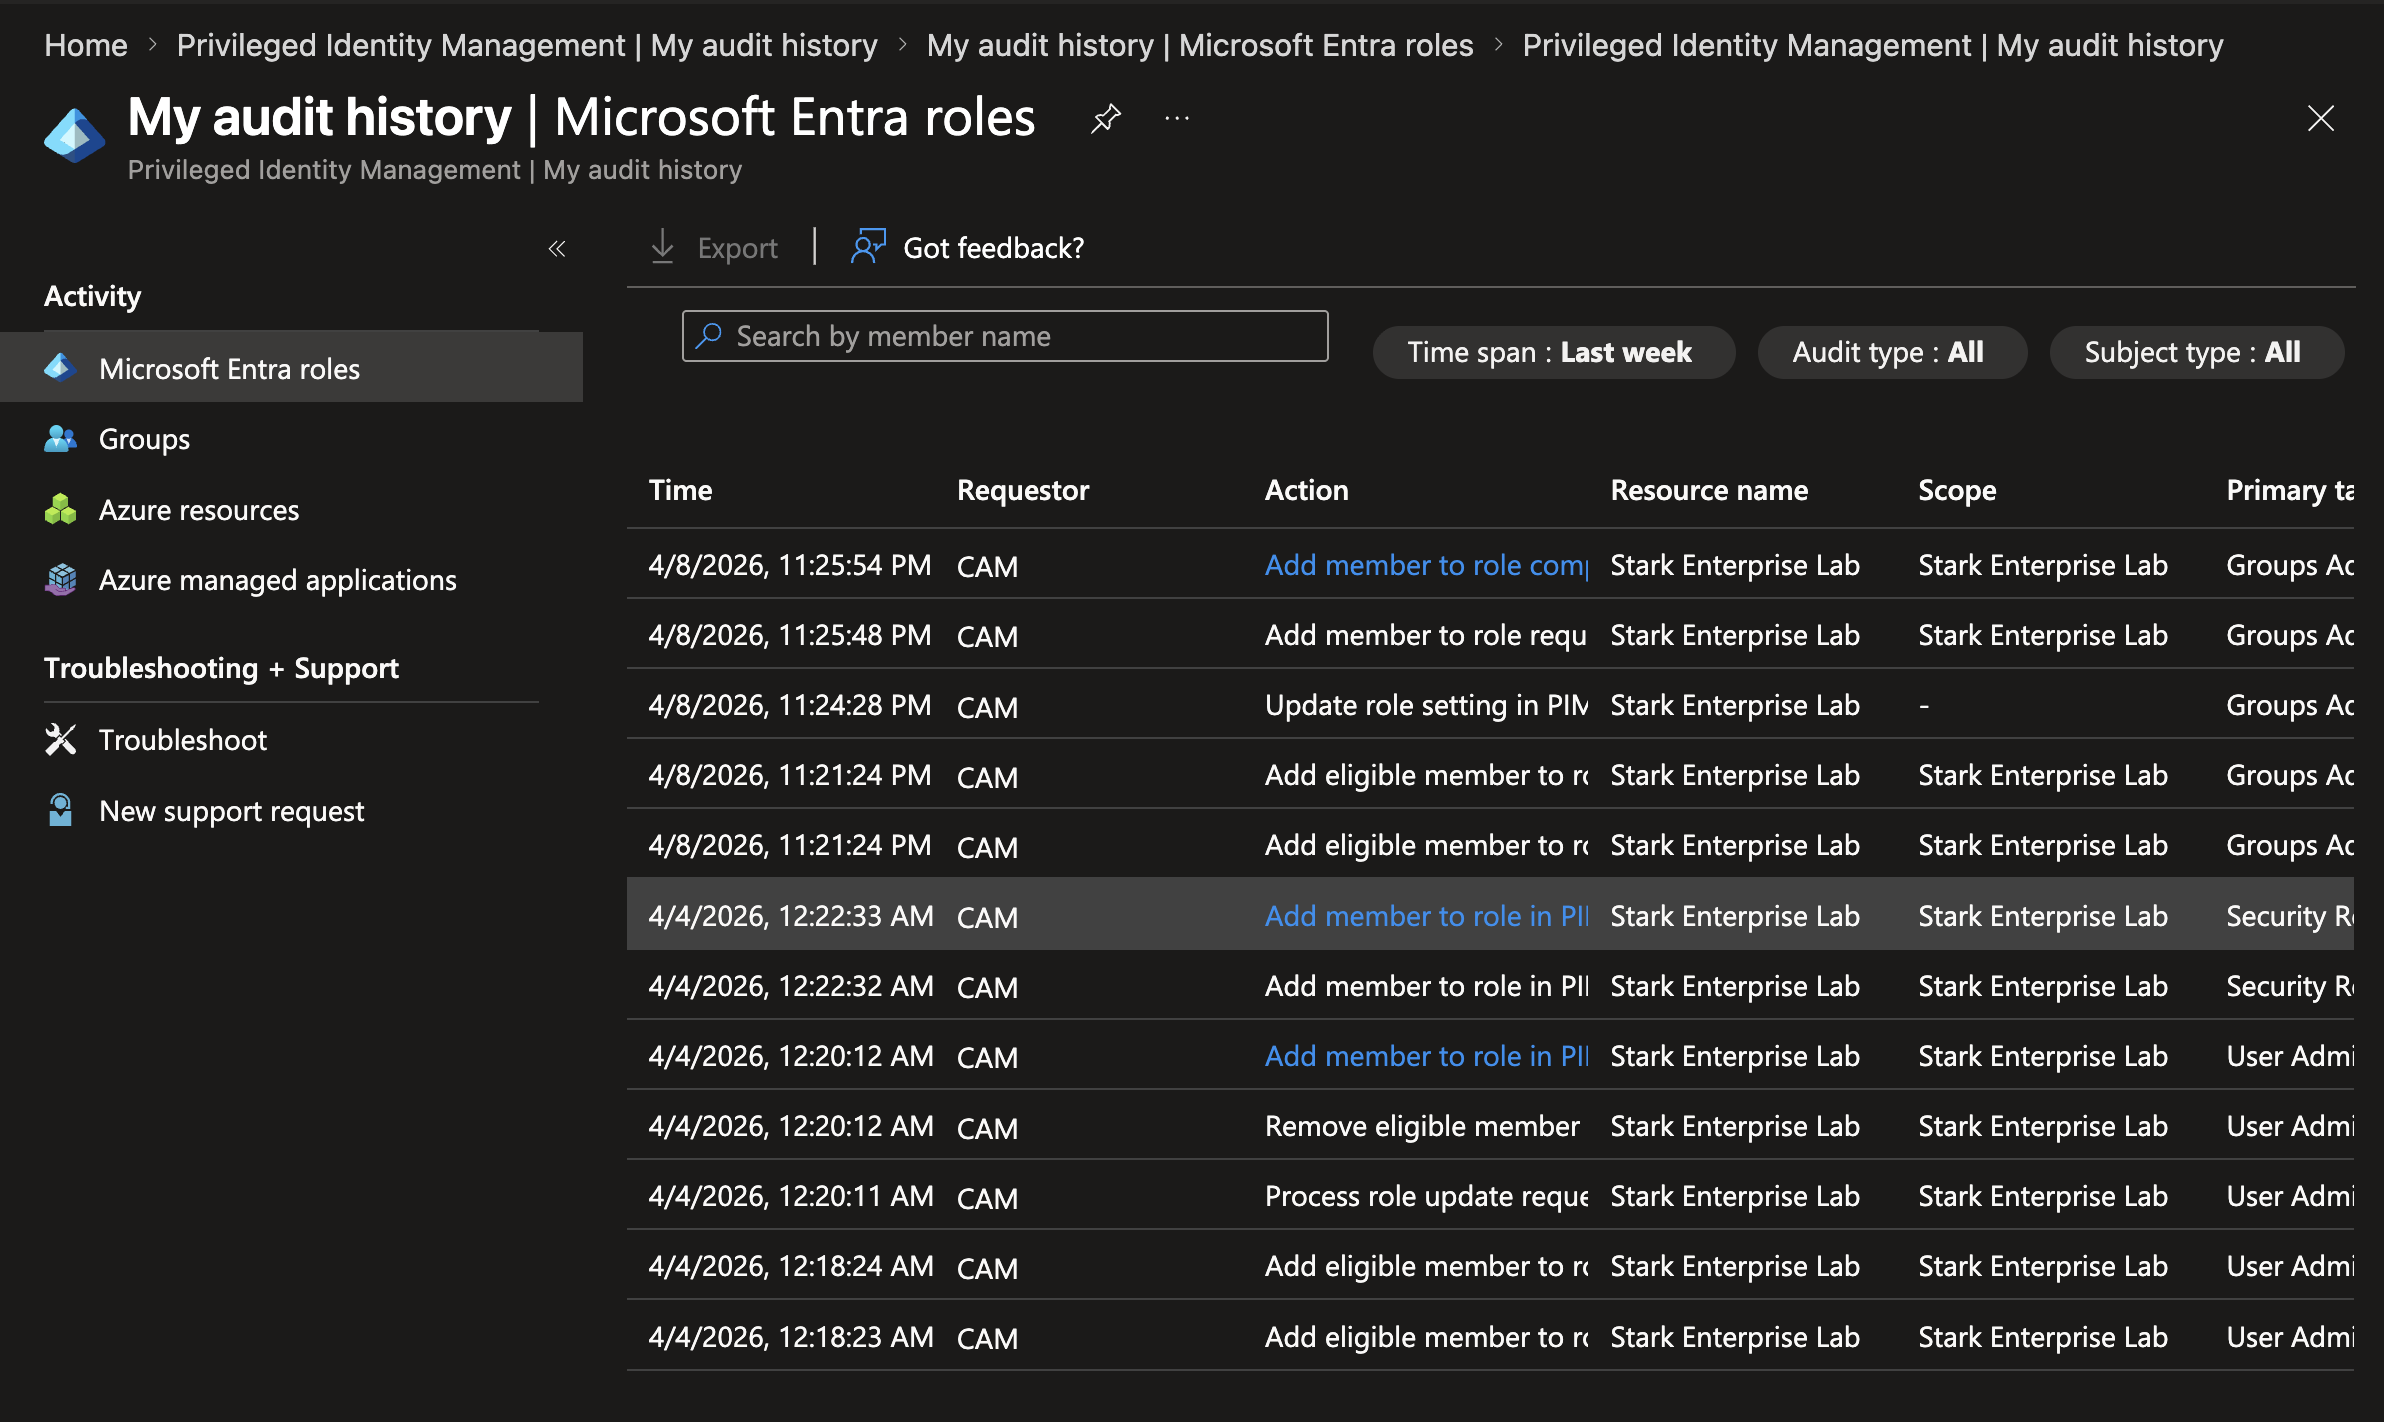Click 'Update role setting in PIM' action cell
This screenshot has height=1422, width=2384.
[x=1426, y=705]
